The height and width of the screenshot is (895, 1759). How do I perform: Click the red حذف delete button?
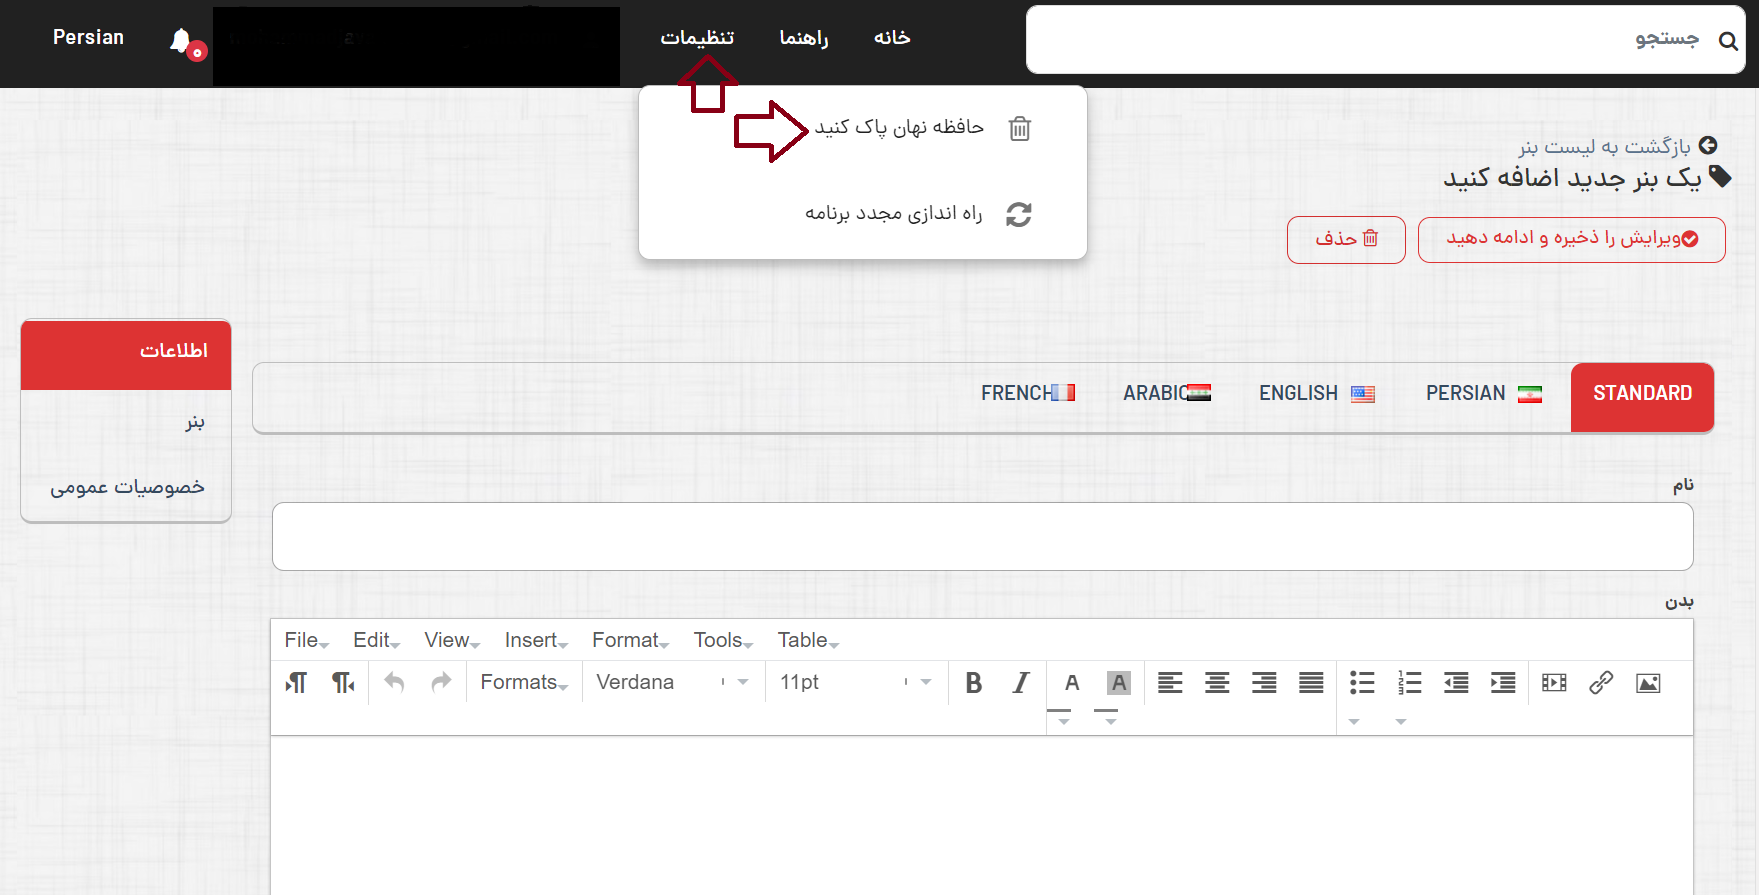click(1345, 239)
